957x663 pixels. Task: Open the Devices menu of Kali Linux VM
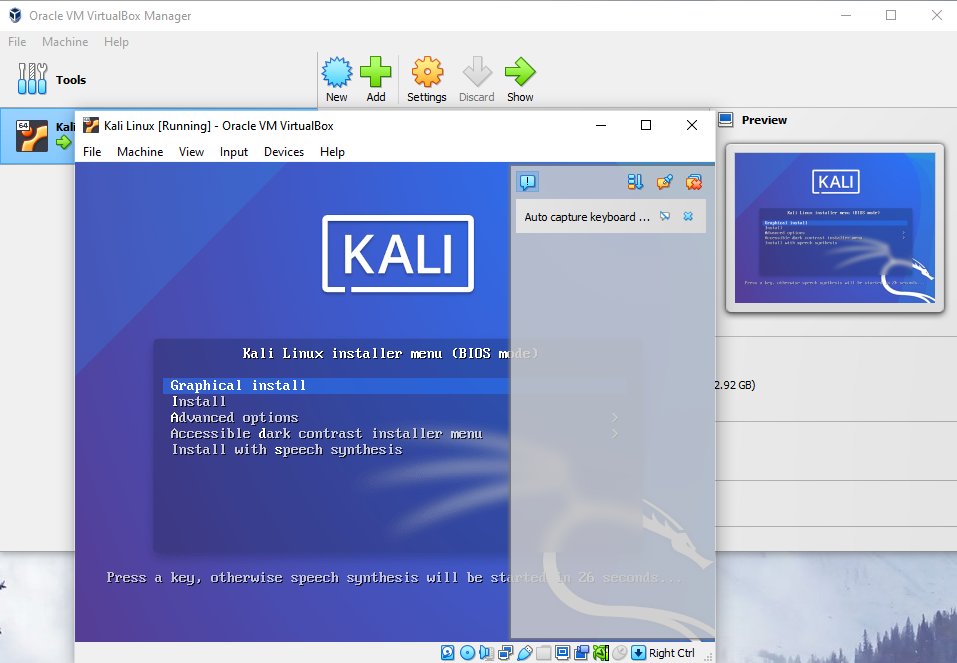tap(284, 151)
